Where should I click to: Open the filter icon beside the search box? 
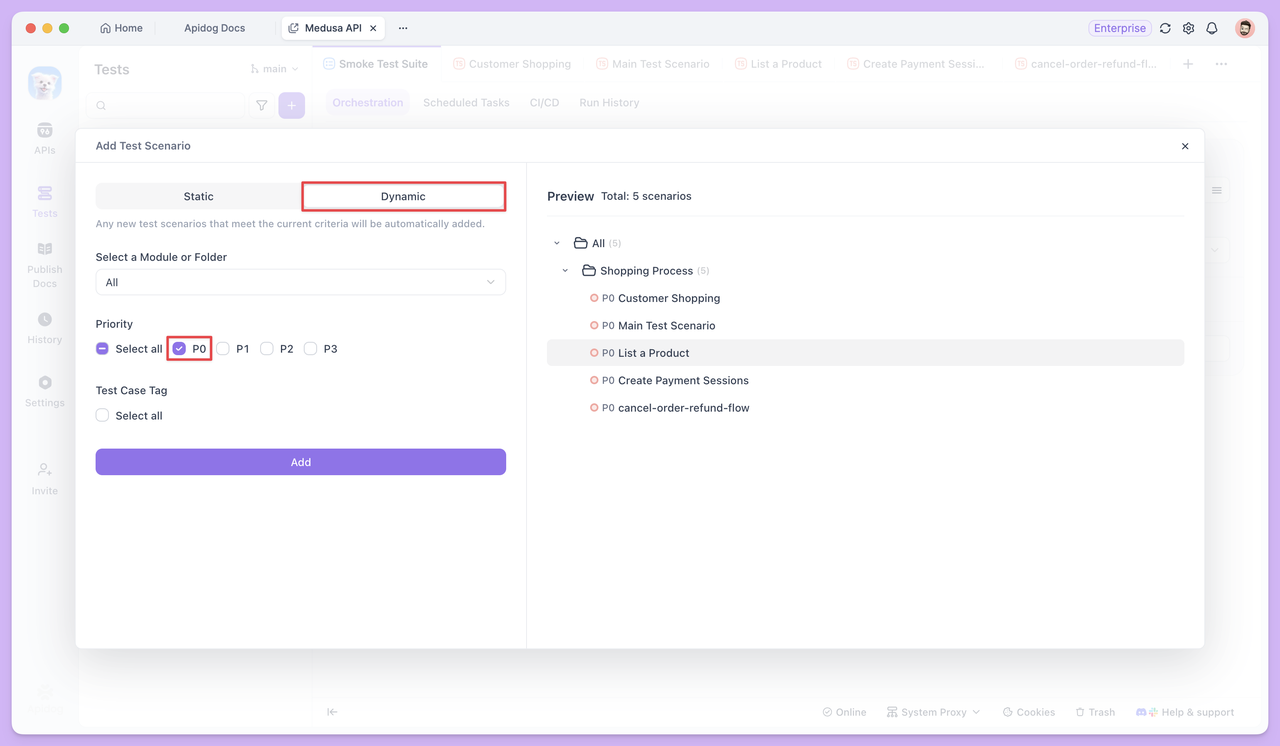[x=261, y=104]
